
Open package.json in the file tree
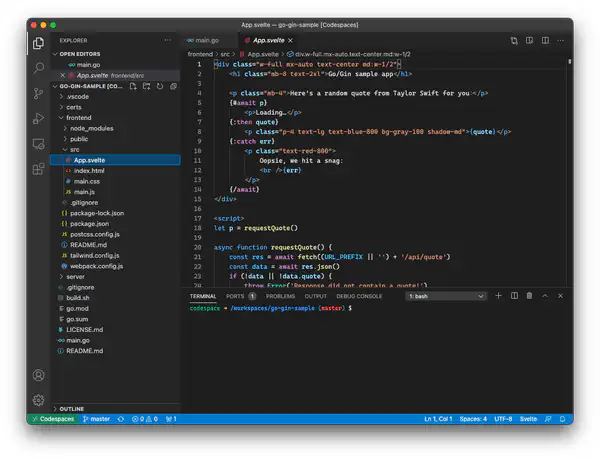[90, 223]
